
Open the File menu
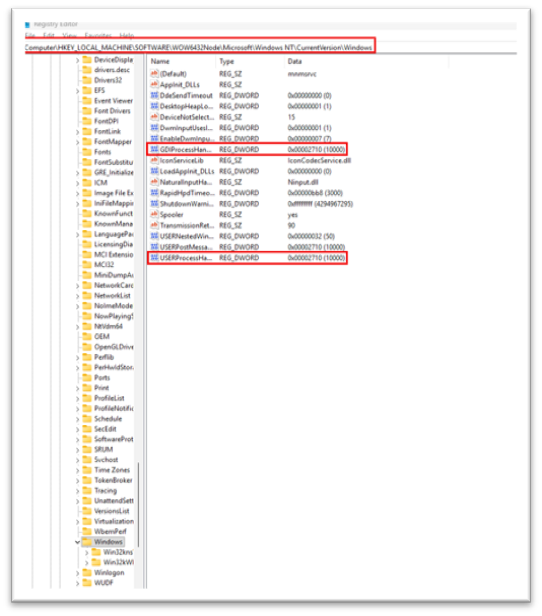[30, 35]
